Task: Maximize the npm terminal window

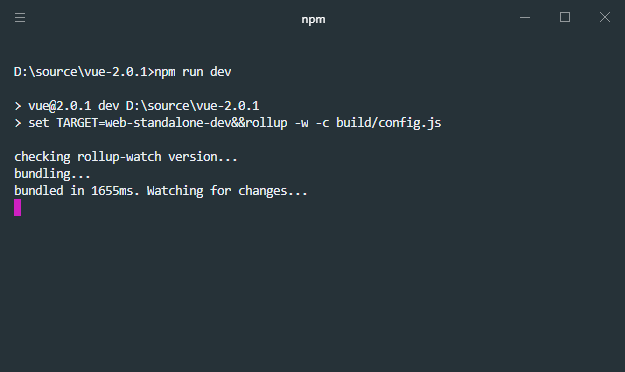Action: click(565, 17)
